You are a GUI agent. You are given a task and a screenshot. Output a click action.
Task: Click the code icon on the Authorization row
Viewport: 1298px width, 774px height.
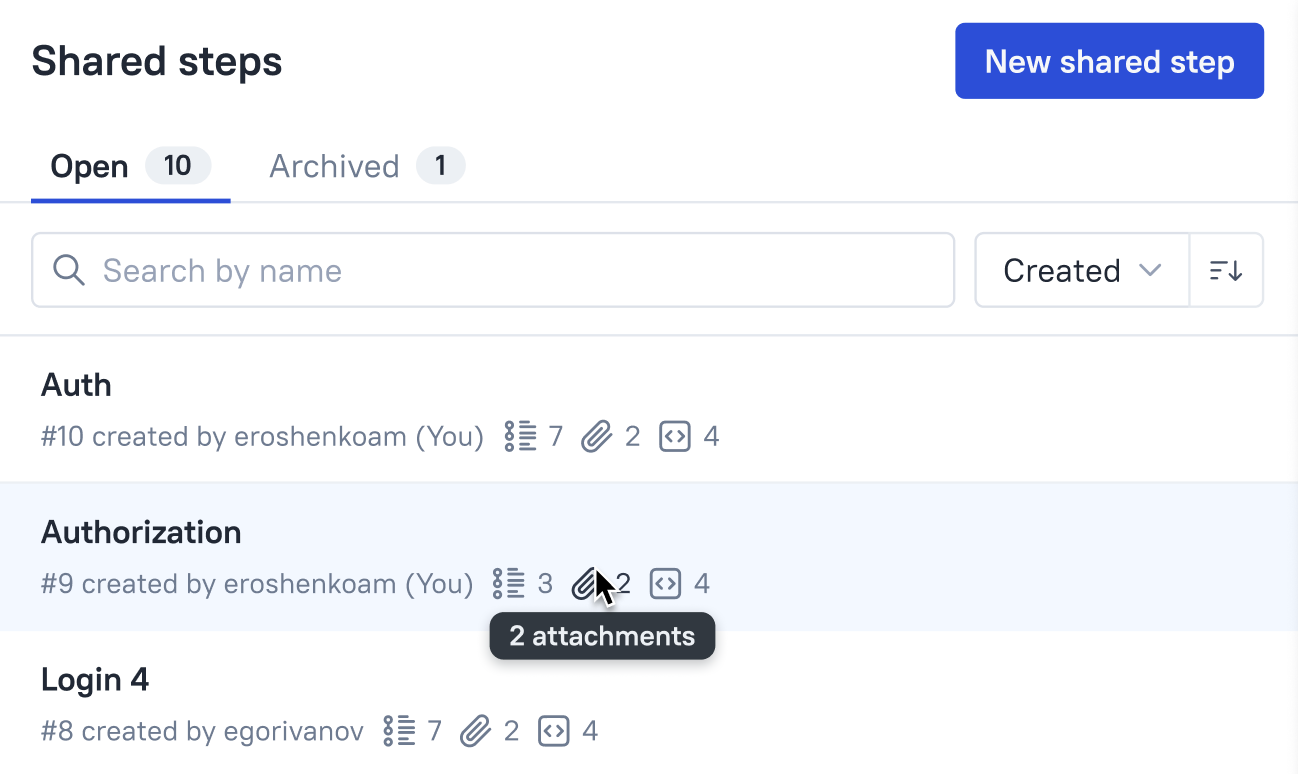(x=666, y=583)
